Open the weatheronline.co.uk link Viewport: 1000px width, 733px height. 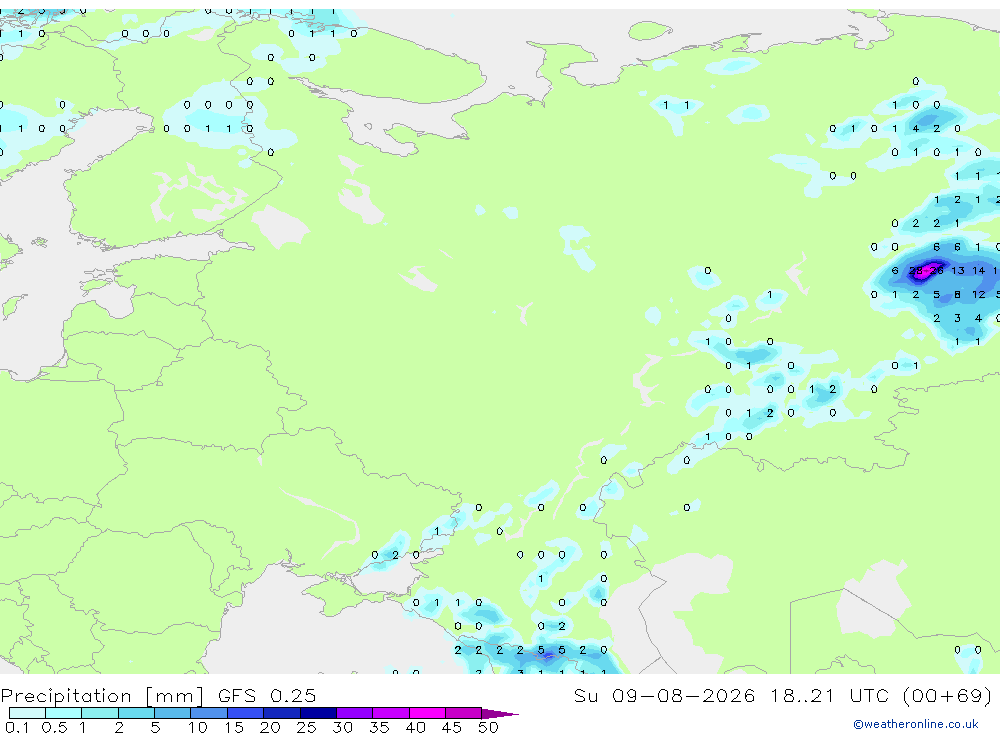pos(916,724)
